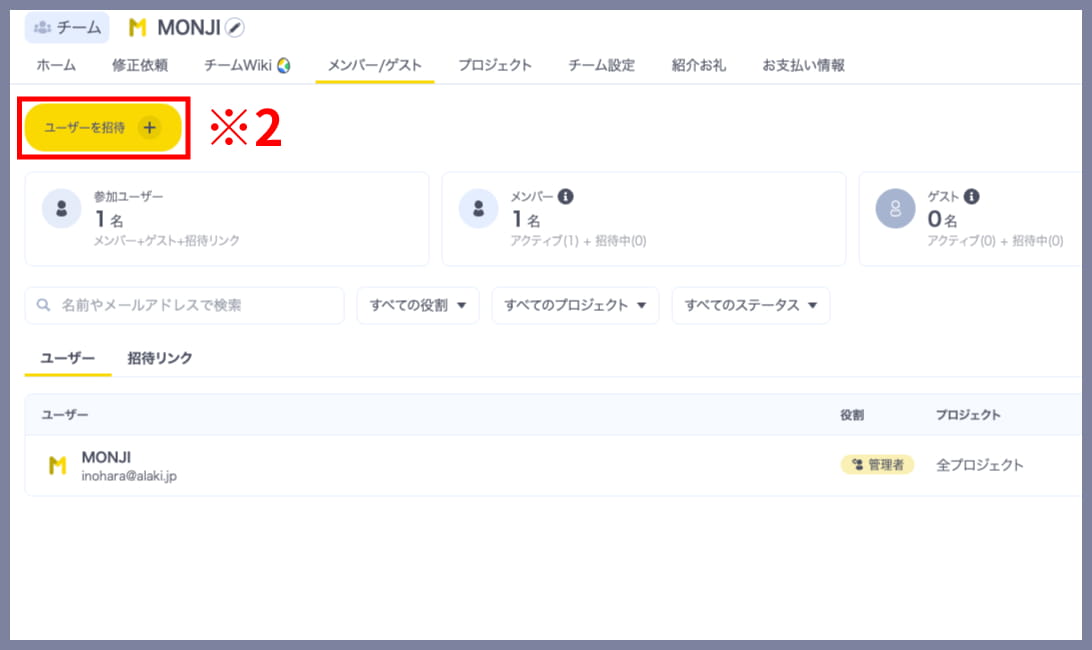
Task: Click the 管理者 role badge
Action: [x=878, y=465]
